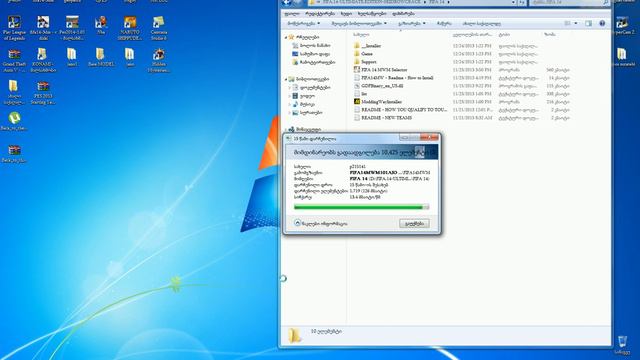Viewport: 640px width, 360px height.
Task: Select the Support folder in Explorer
Action: (x=365, y=62)
